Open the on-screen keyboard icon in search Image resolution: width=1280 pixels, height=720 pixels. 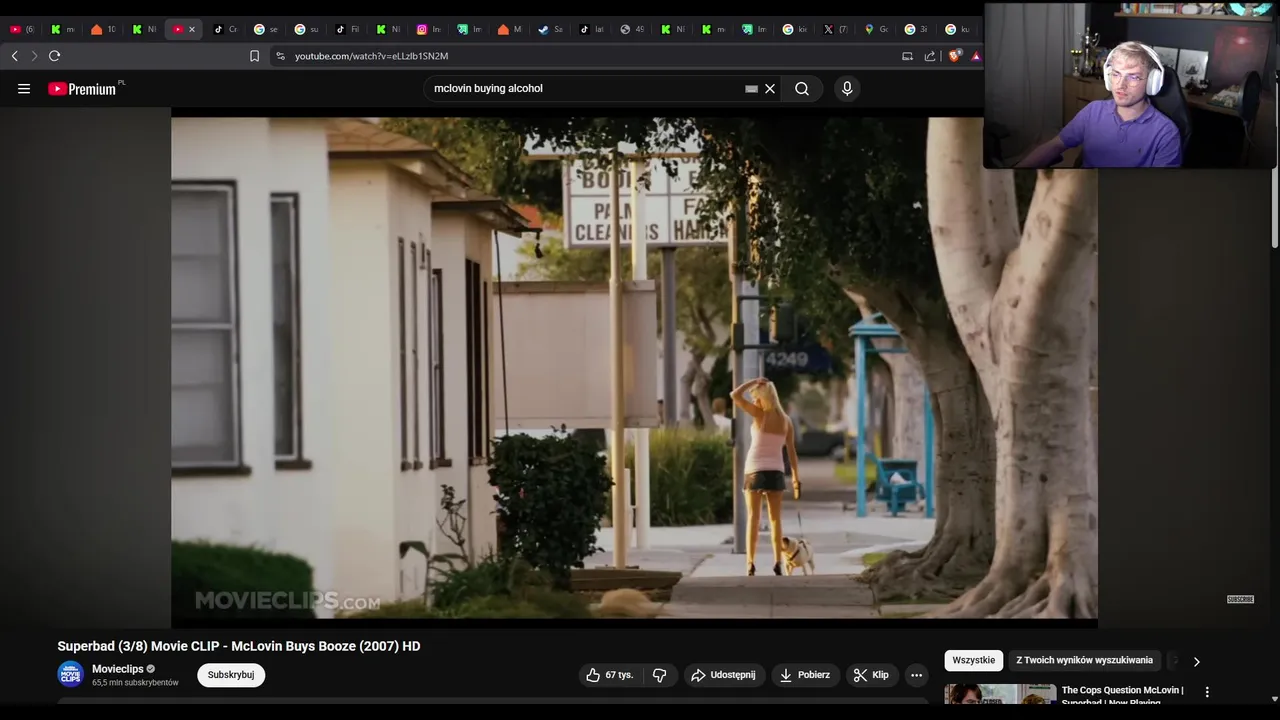click(751, 89)
